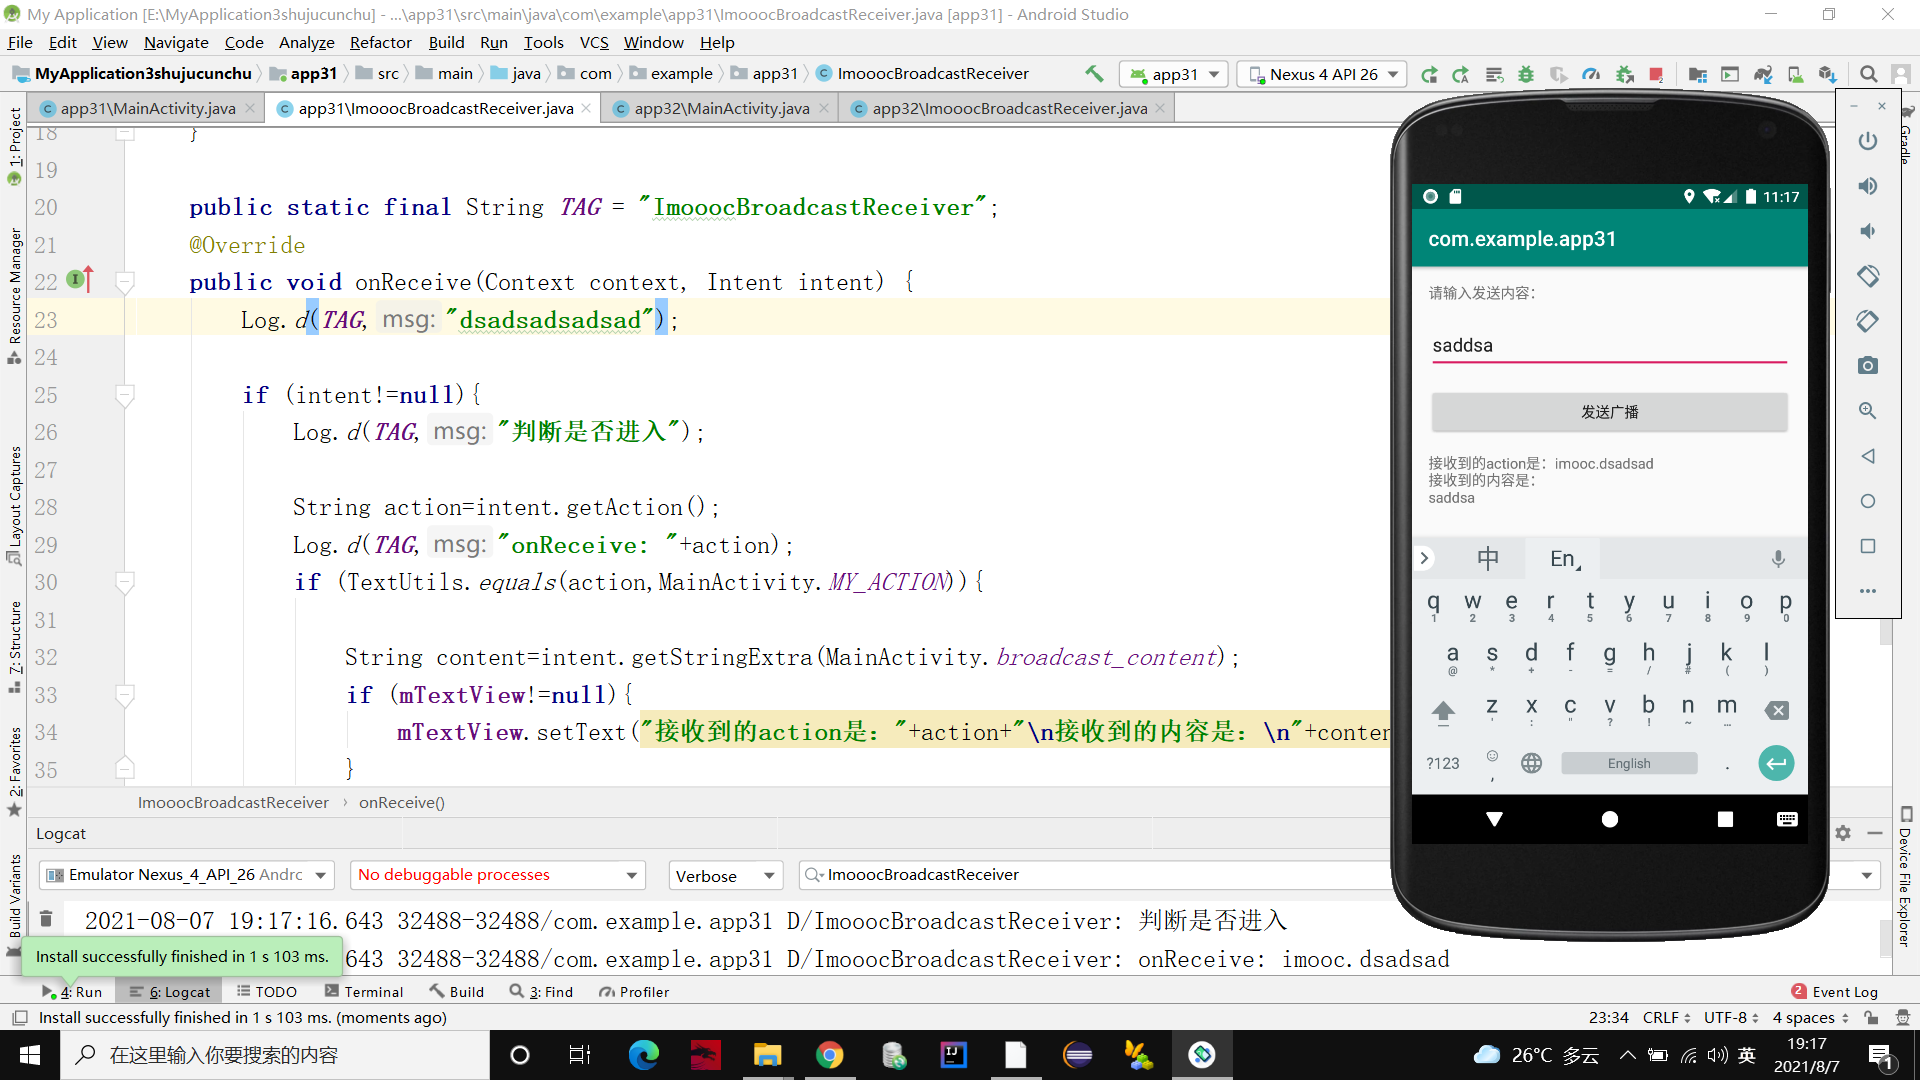Open the Event Log
The height and width of the screenshot is (1080, 1920).
point(1835,992)
